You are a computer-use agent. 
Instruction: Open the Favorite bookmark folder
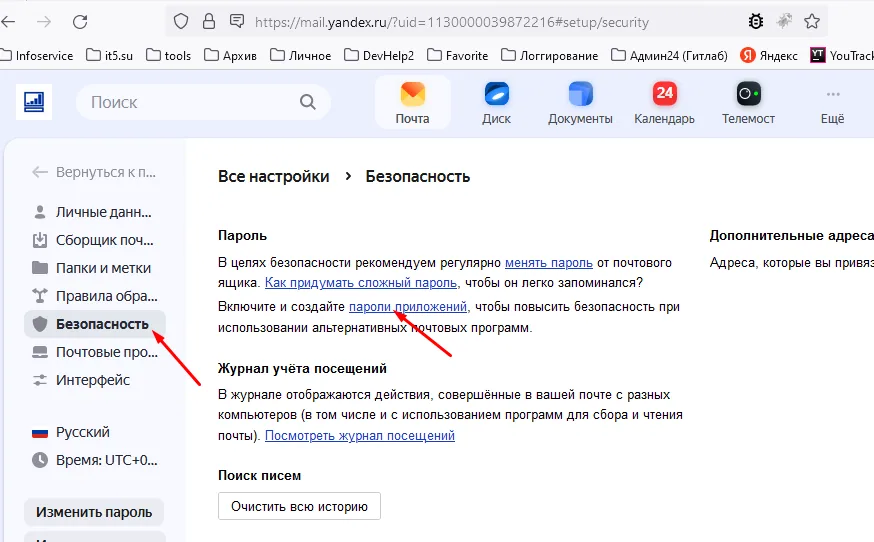click(x=458, y=55)
